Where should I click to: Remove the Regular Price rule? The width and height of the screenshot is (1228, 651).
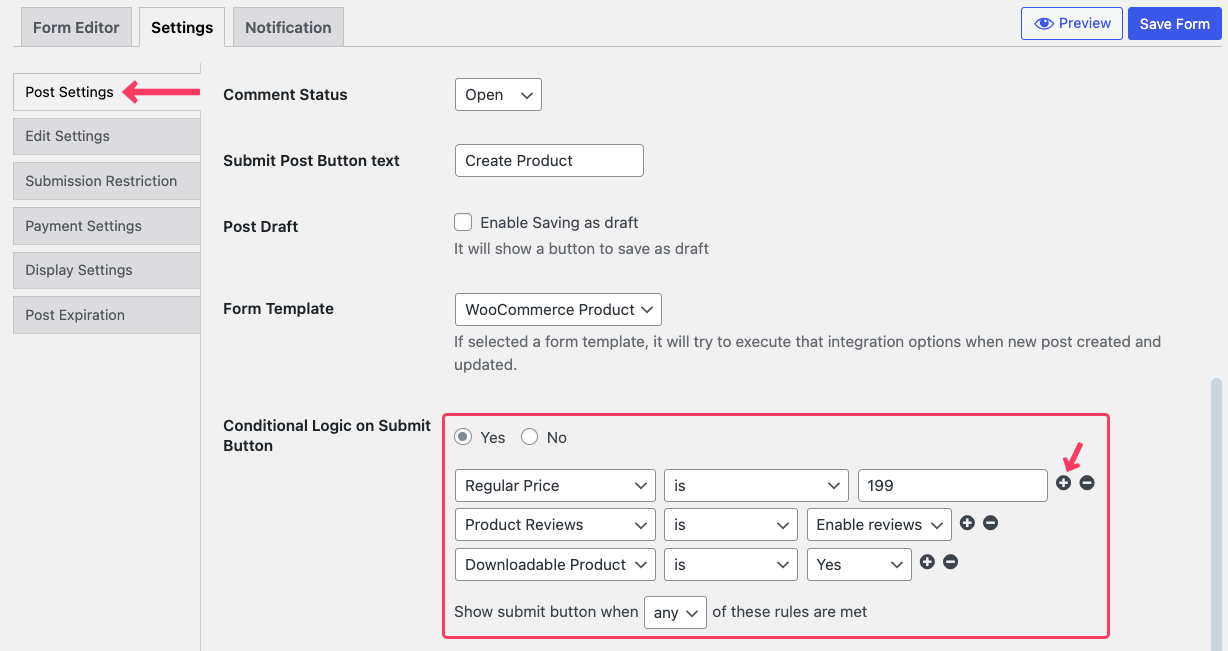pos(1087,483)
